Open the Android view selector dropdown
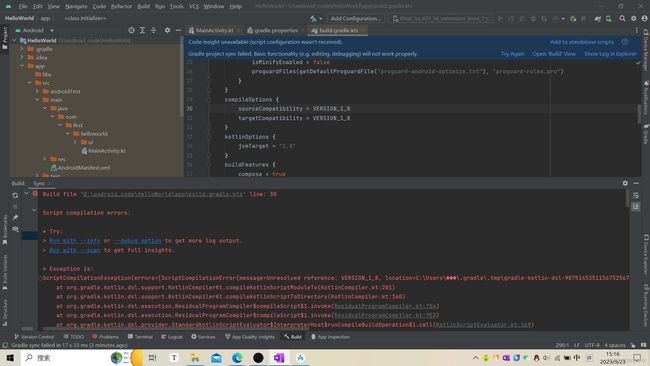The image size is (650, 366). [34, 30]
